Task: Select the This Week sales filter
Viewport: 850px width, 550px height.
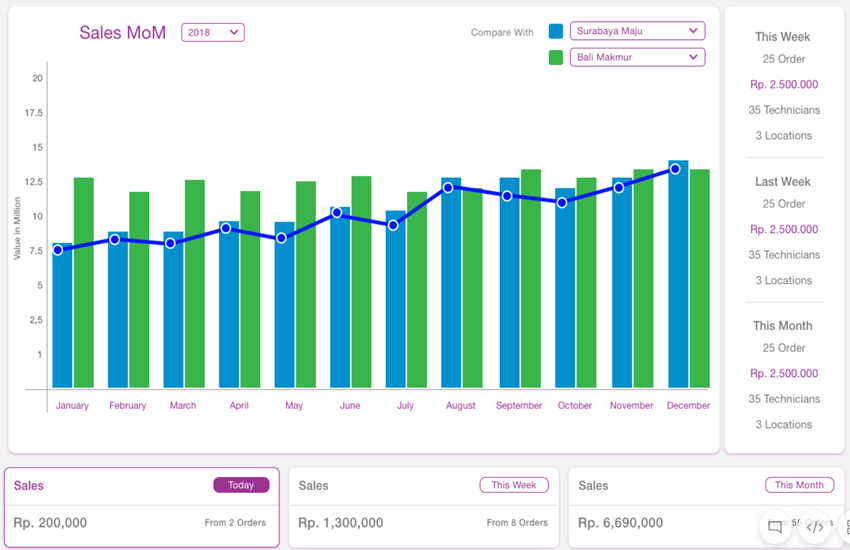Action: [514, 485]
